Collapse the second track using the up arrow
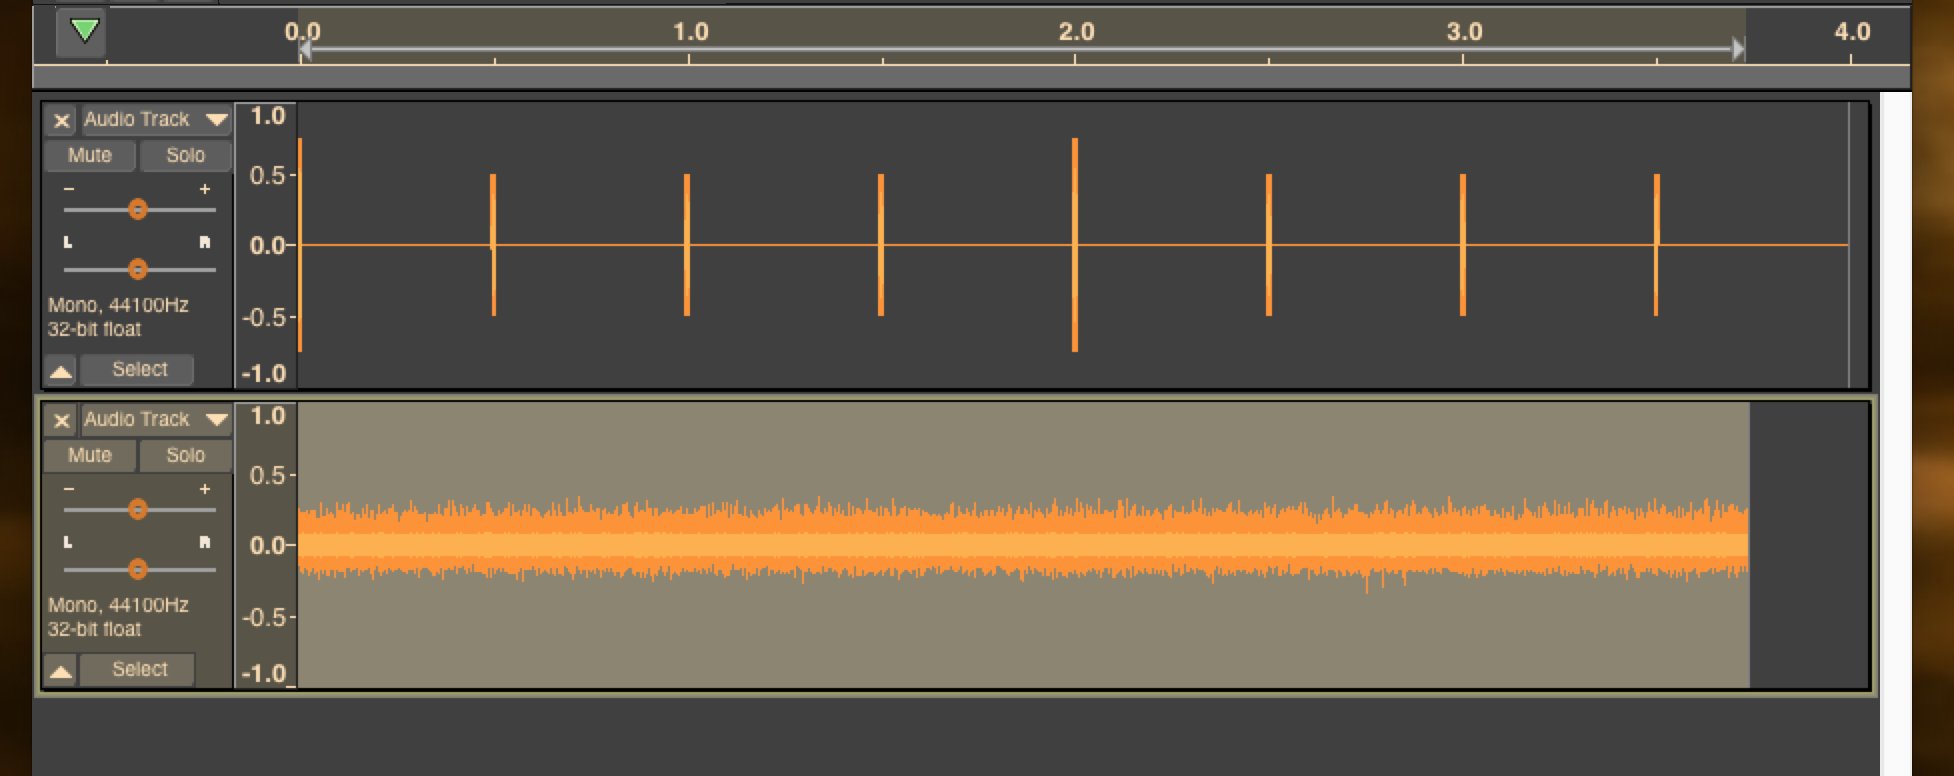This screenshot has height=776, width=1954. 61,671
